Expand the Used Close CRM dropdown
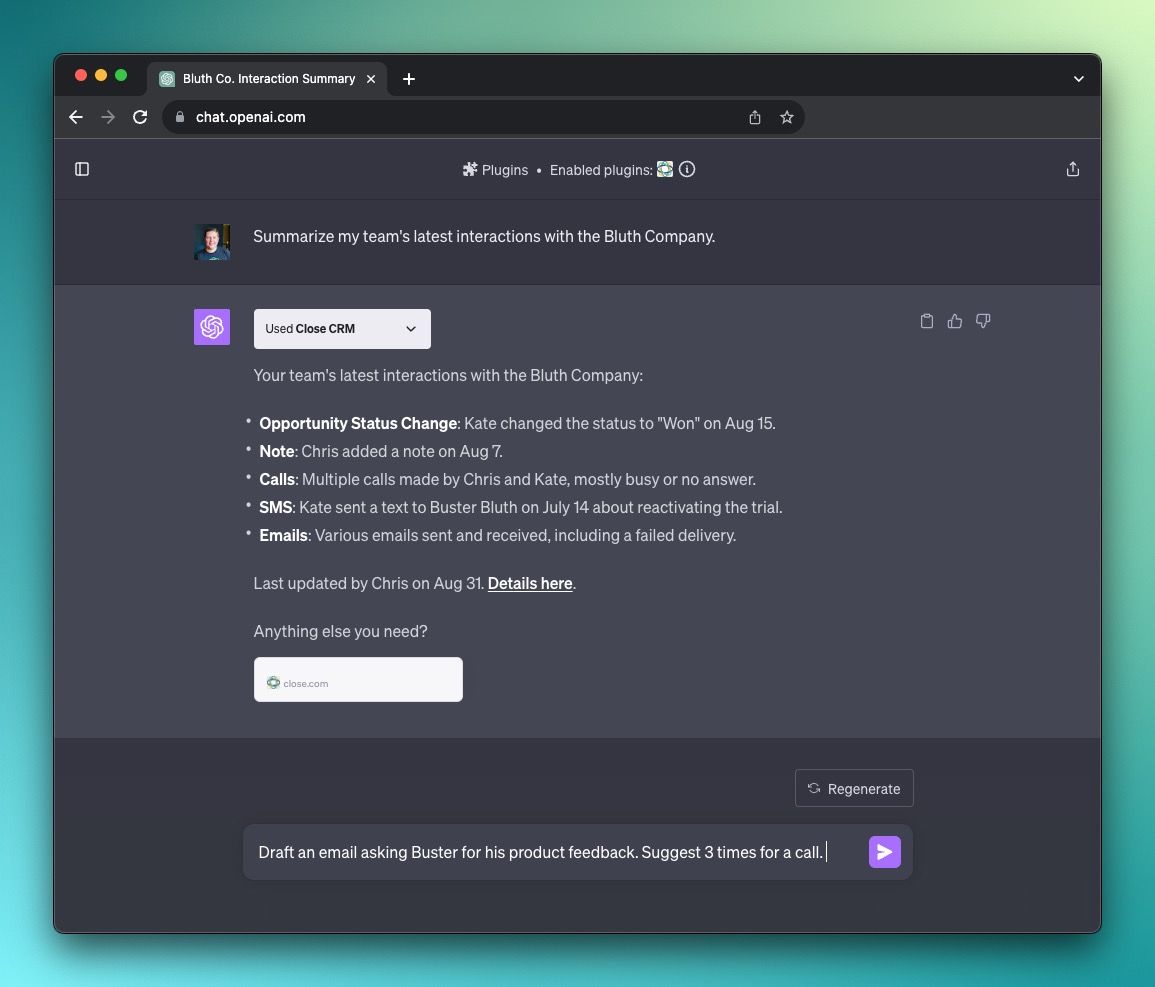The height and width of the screenshot is (987, 1155). click(342, 329)
